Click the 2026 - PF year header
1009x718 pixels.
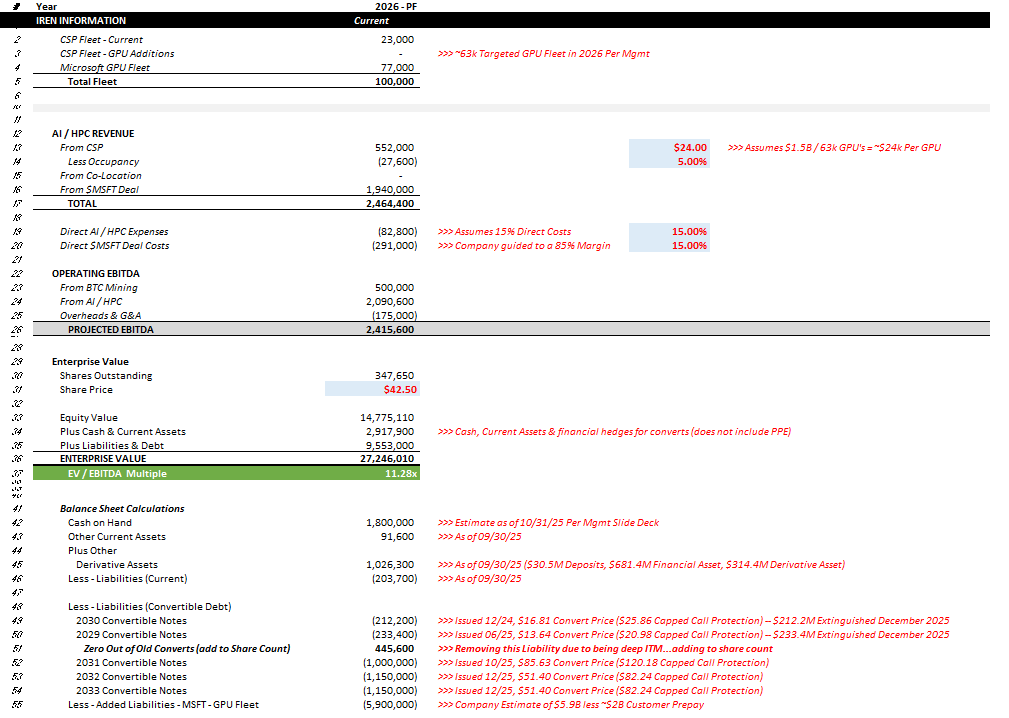point(396,6)
